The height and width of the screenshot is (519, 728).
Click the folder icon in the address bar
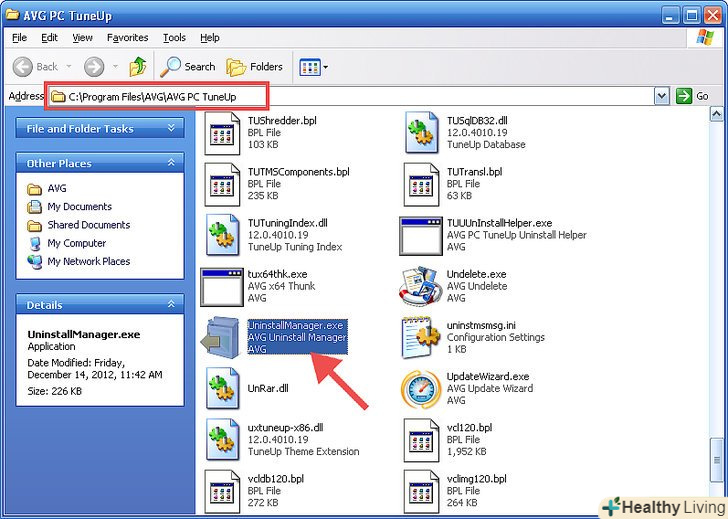pyautogui.click(x=58, y=97)
